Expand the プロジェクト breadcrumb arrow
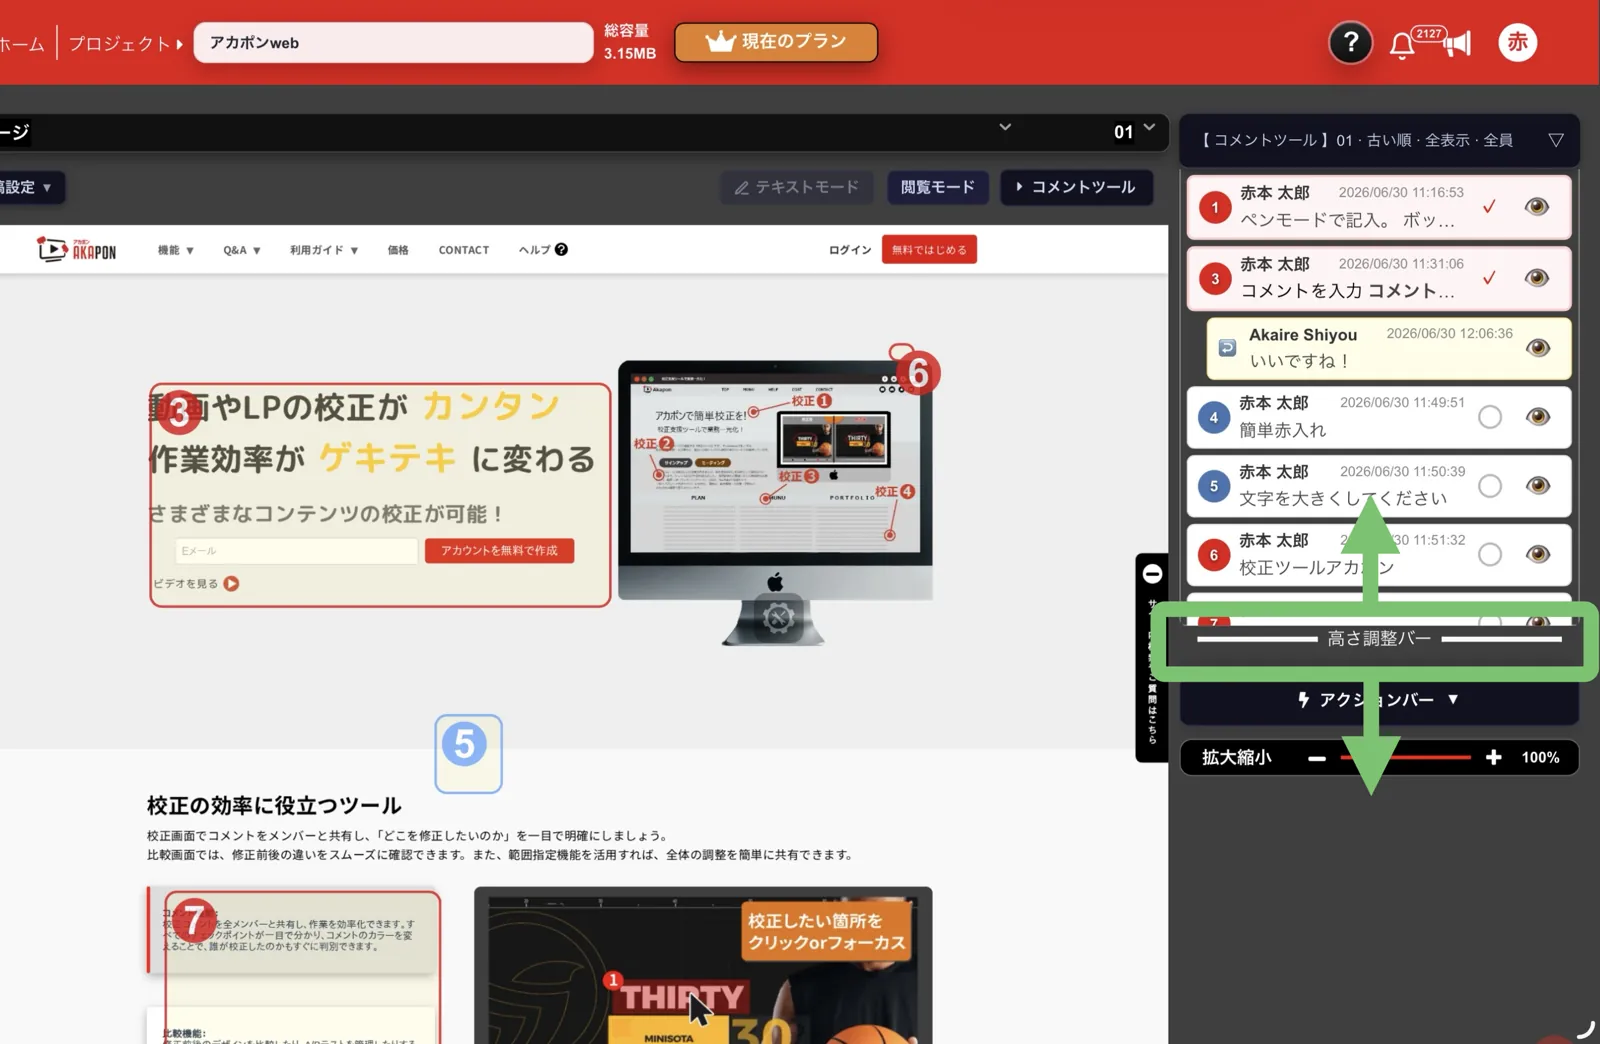This screenshot has height=1044, width=1600. click(179, 44)
